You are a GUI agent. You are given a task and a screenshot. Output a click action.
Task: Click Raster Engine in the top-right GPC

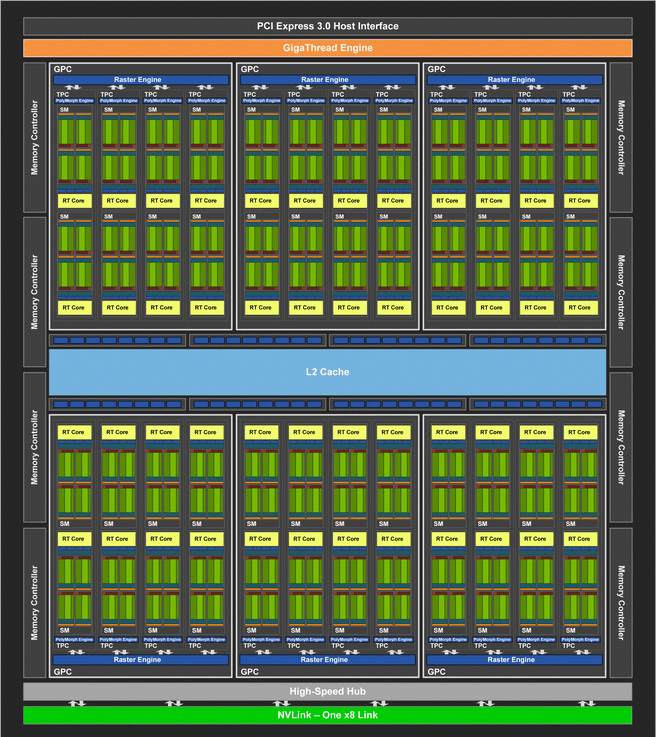(x=515, y=80)
